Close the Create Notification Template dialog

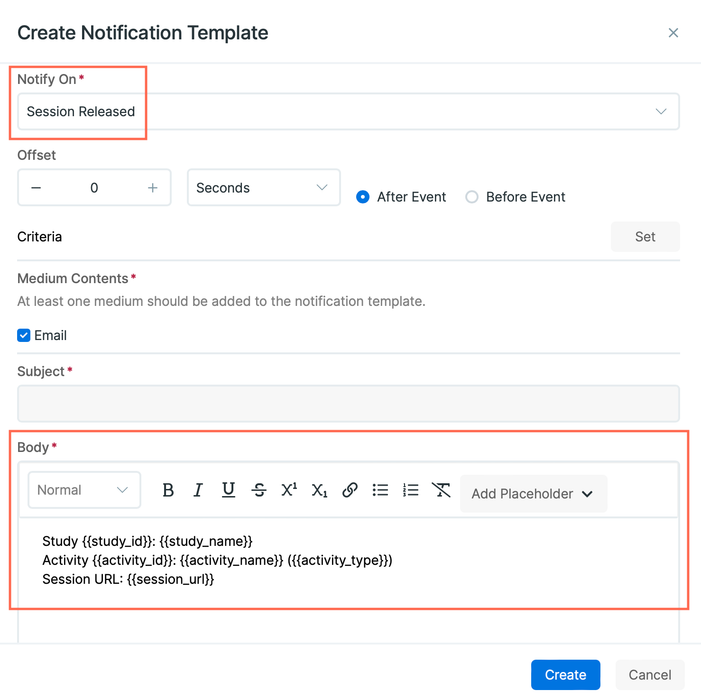(673, 33)
